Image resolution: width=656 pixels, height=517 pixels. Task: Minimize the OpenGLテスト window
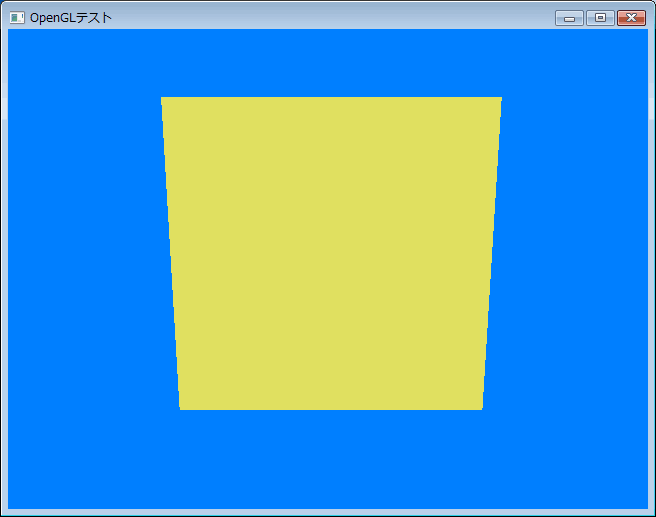[569, 18]
